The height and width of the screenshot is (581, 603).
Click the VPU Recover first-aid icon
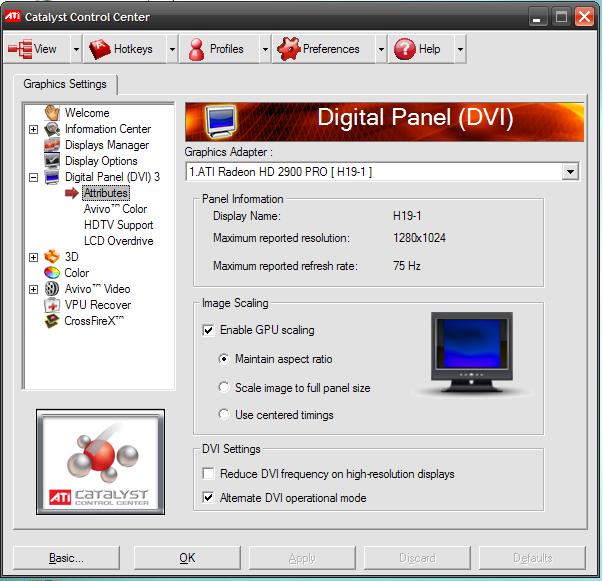(x=52, y=305)
